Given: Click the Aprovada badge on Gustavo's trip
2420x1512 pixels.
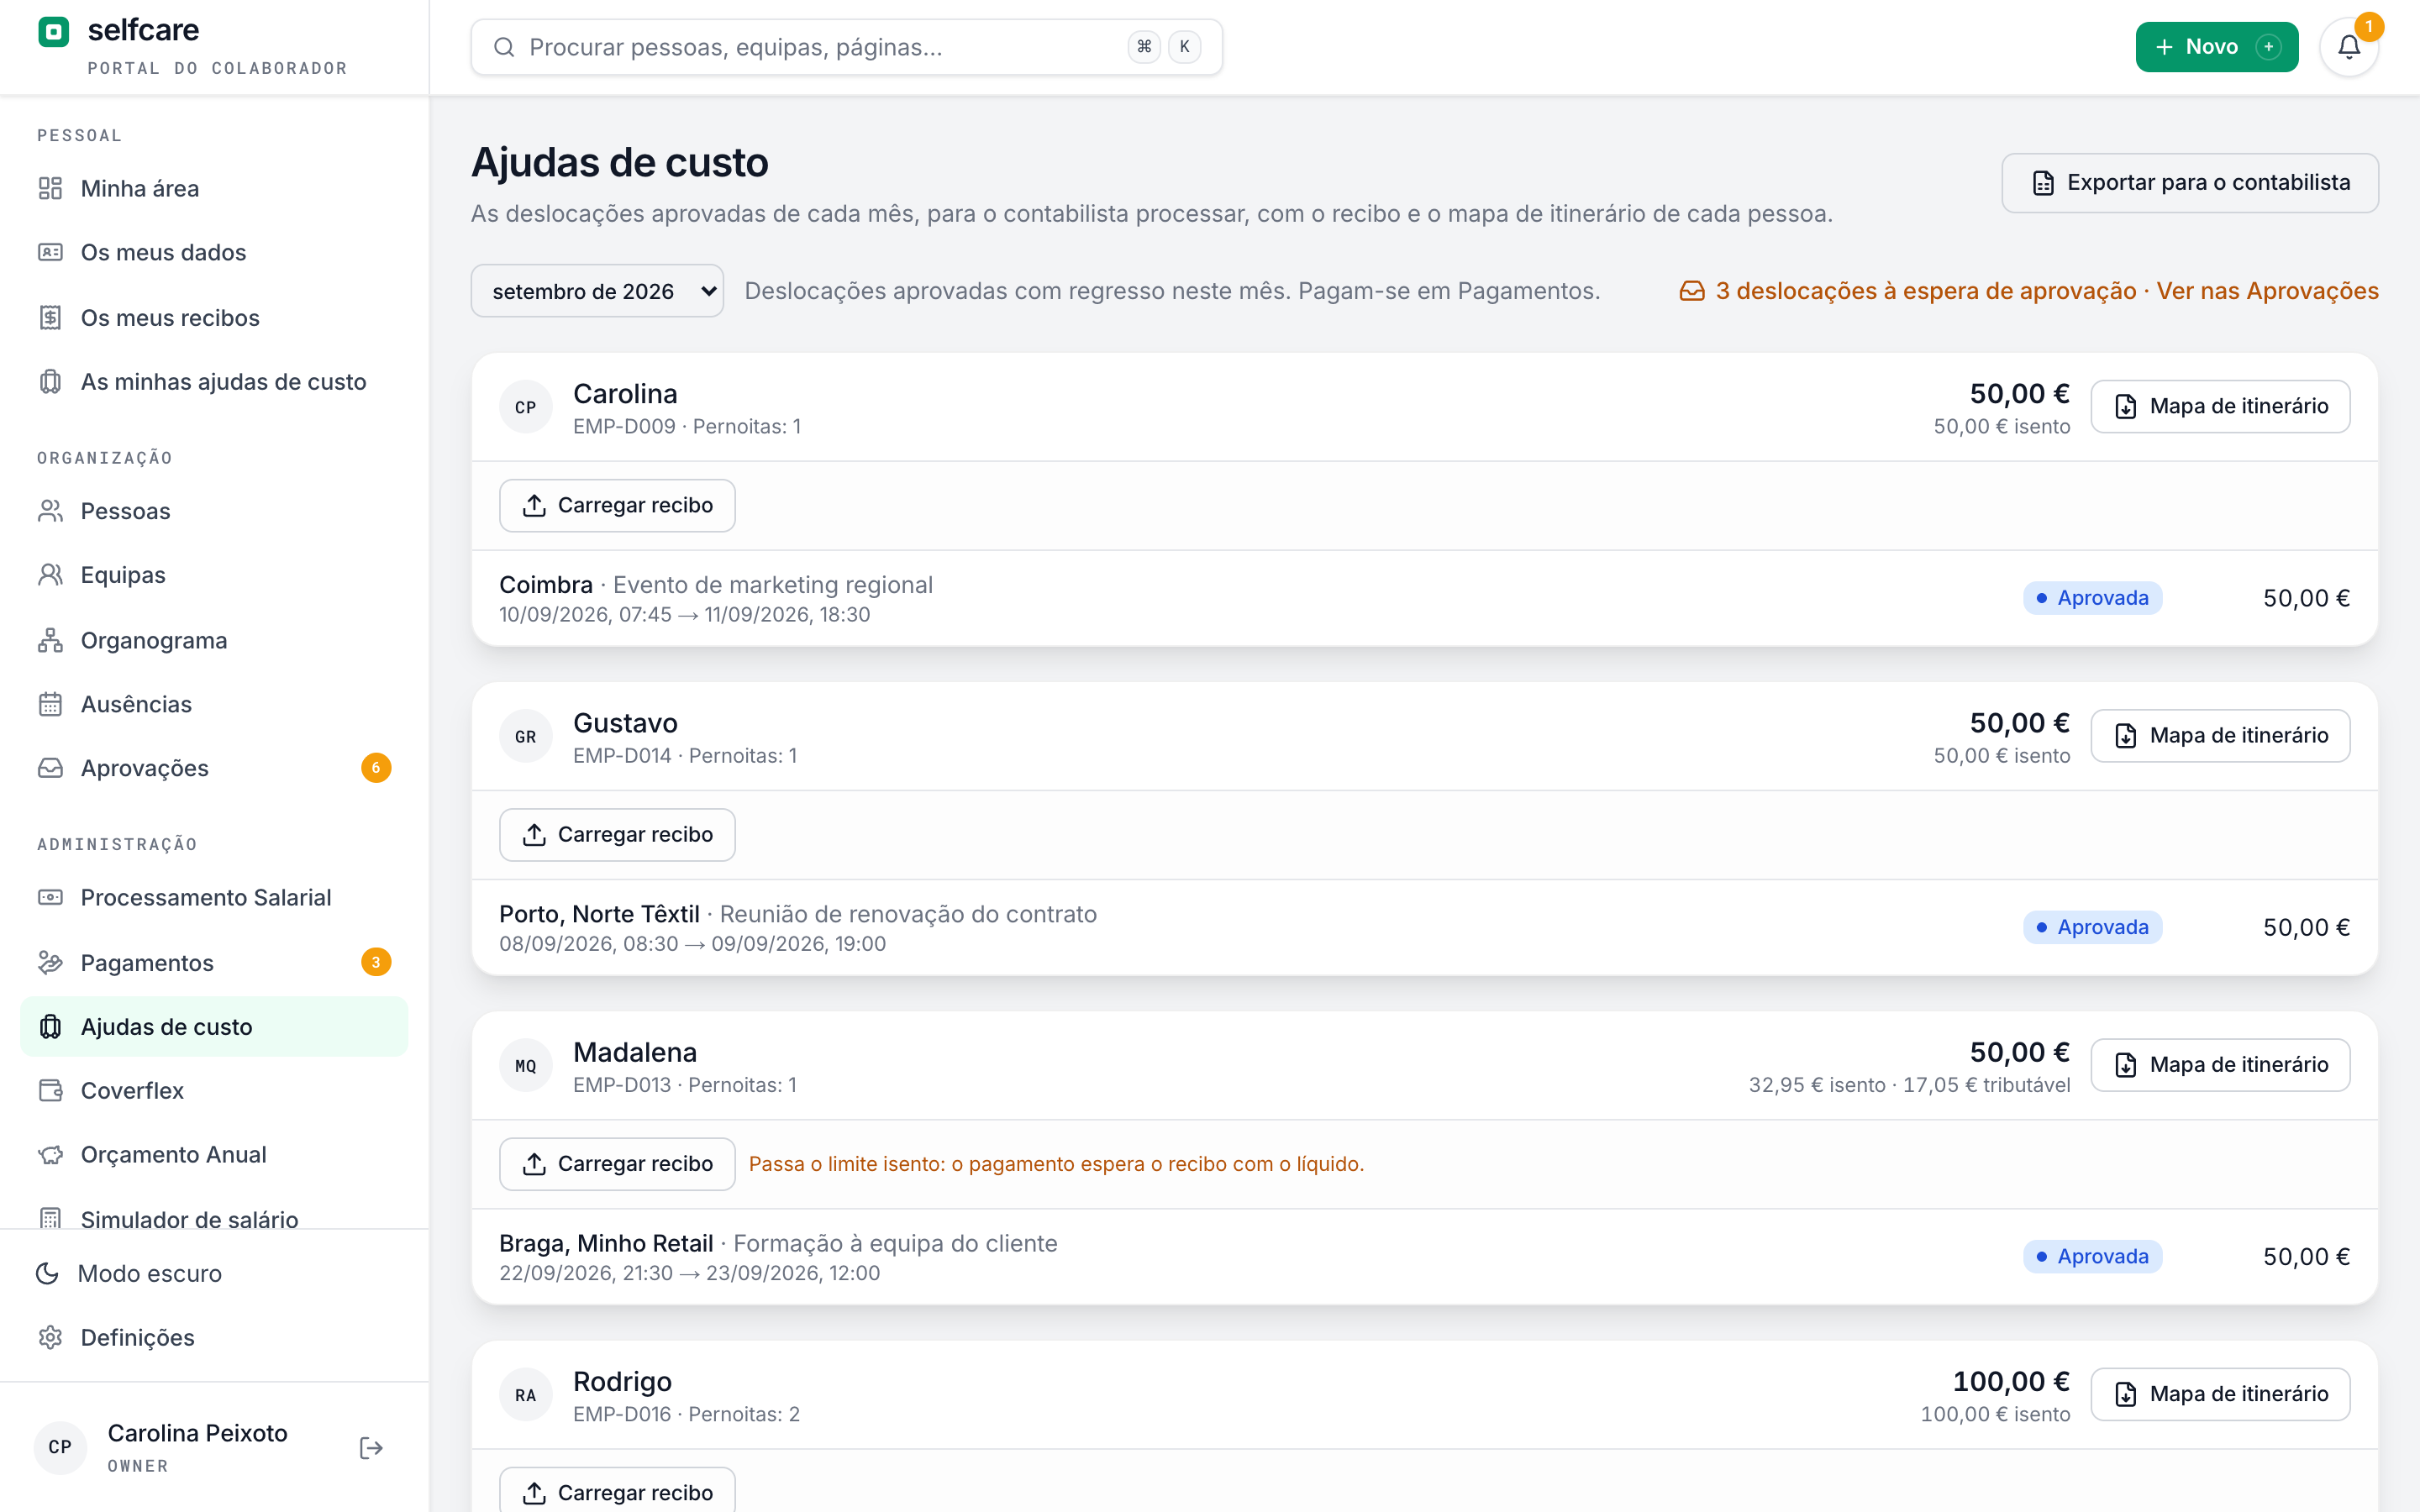Looking at the screenshot, I should click(x=2092, y=927).
